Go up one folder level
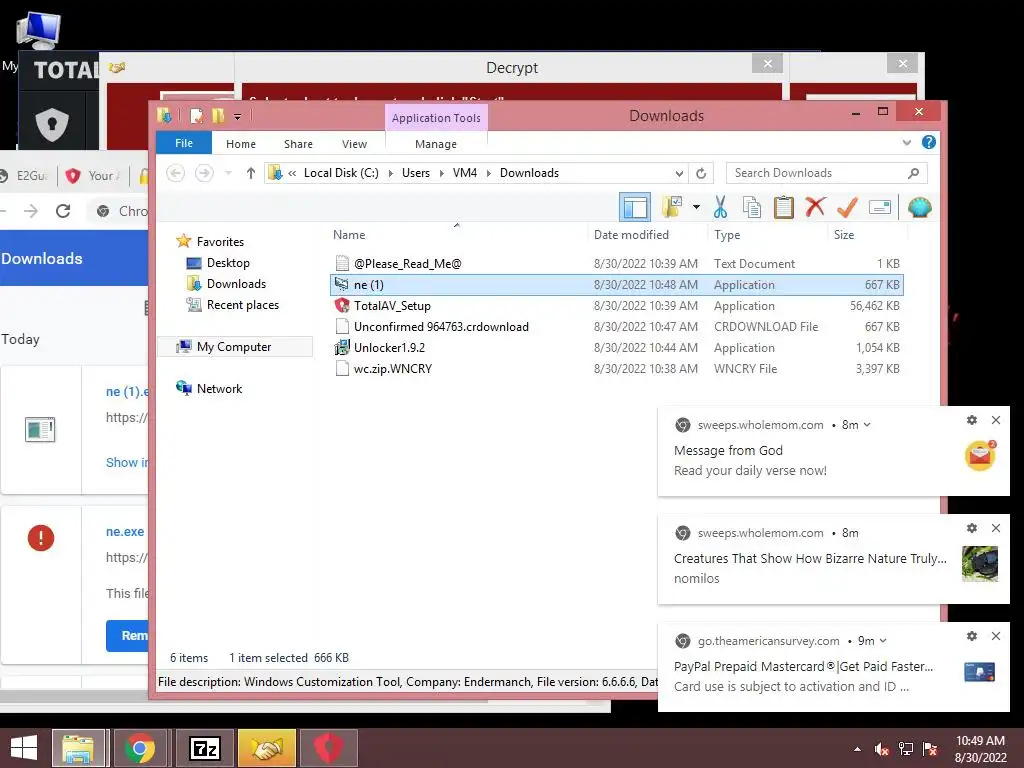Viewport: 1024px width, 768px height. tap(251, 173)
